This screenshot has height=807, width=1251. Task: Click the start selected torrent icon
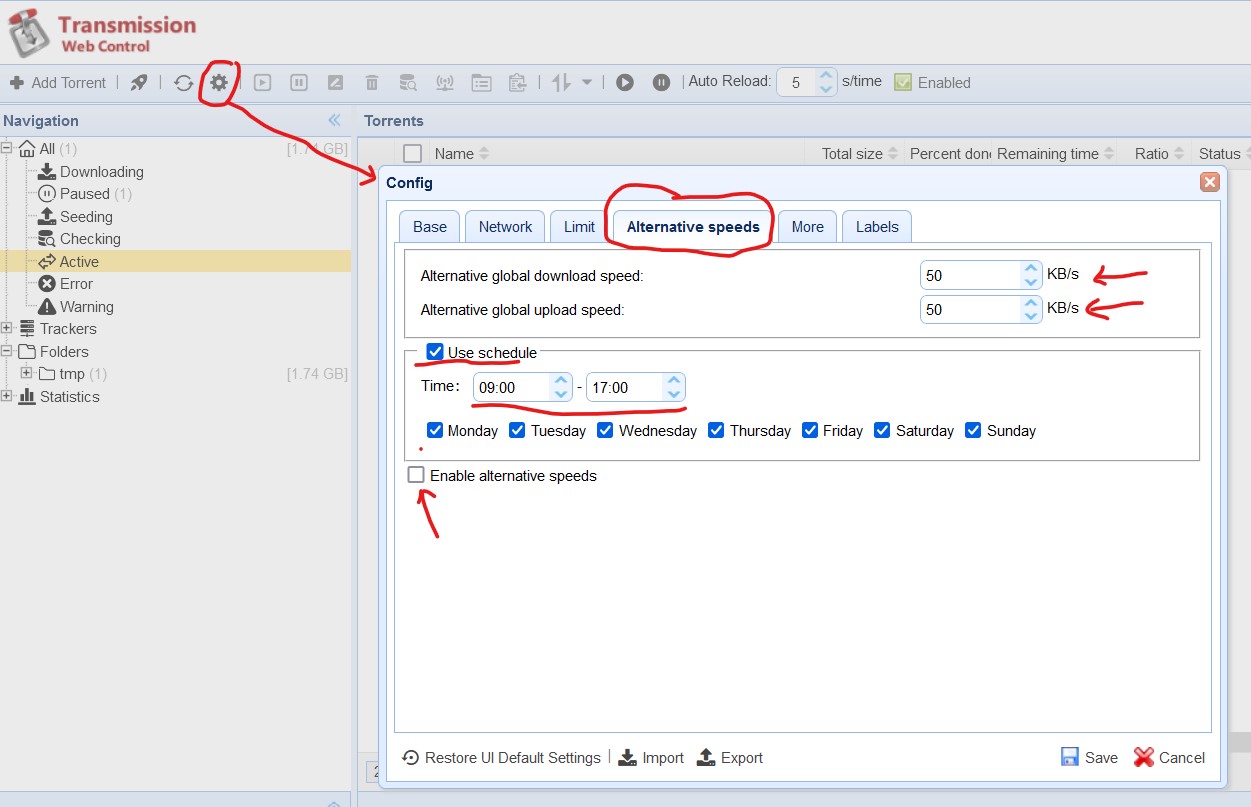[262, 83]
